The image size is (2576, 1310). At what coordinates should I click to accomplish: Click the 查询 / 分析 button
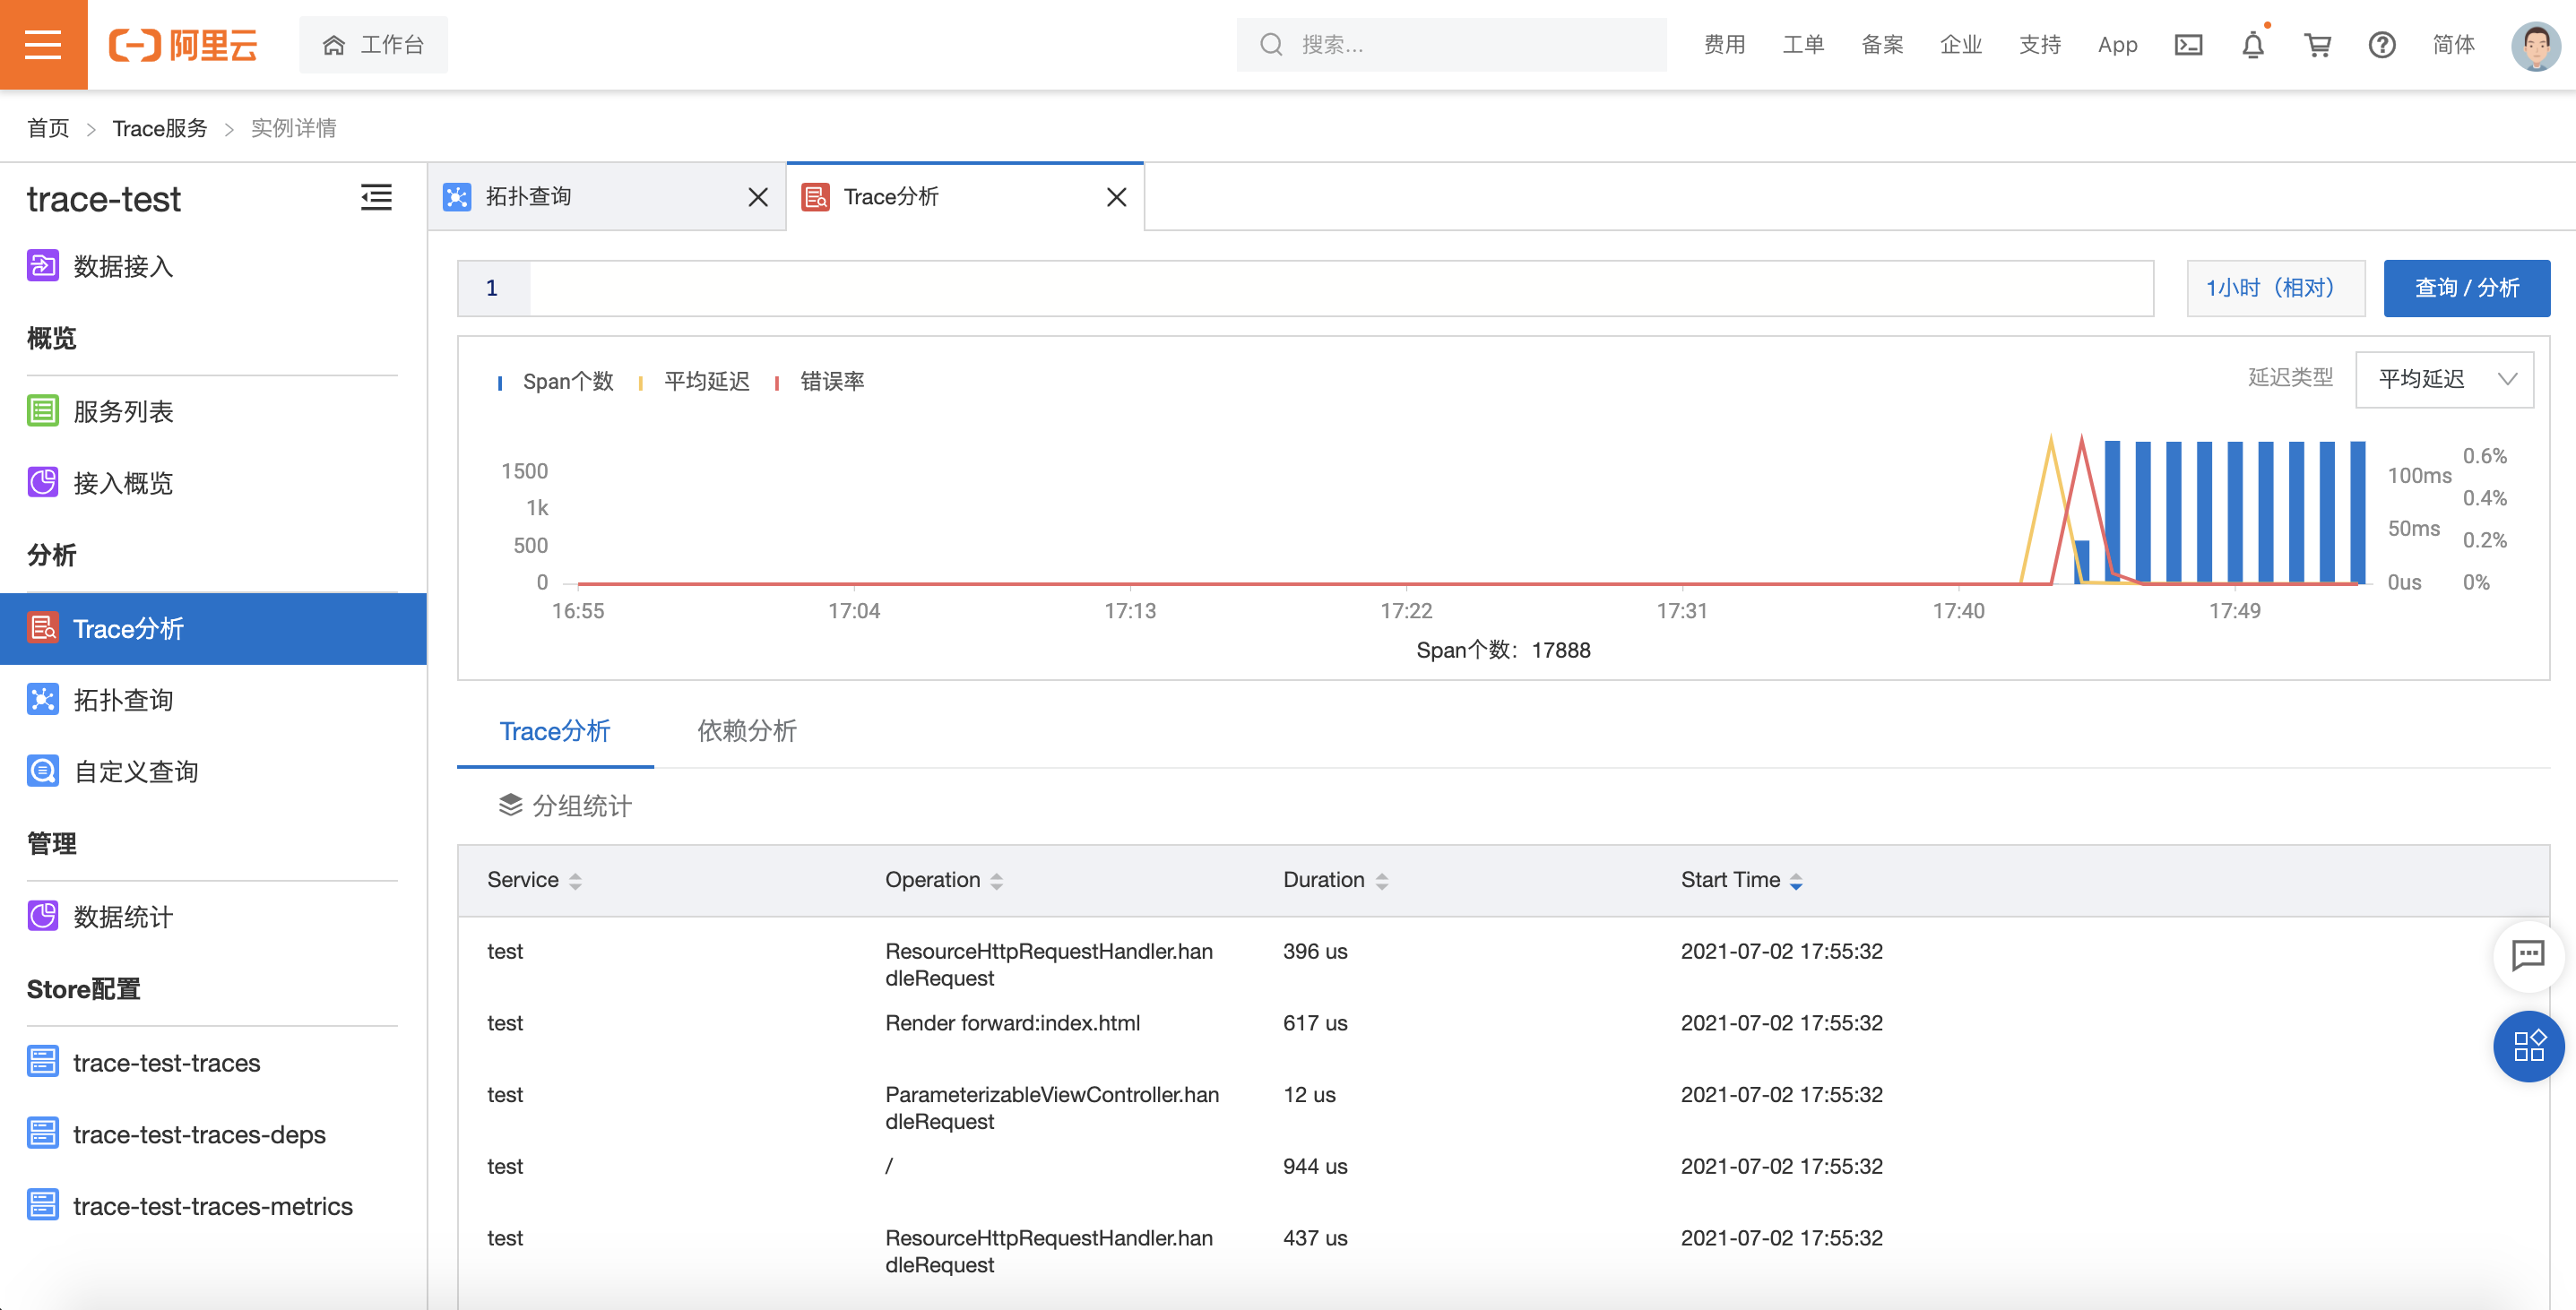(2465, 288)
